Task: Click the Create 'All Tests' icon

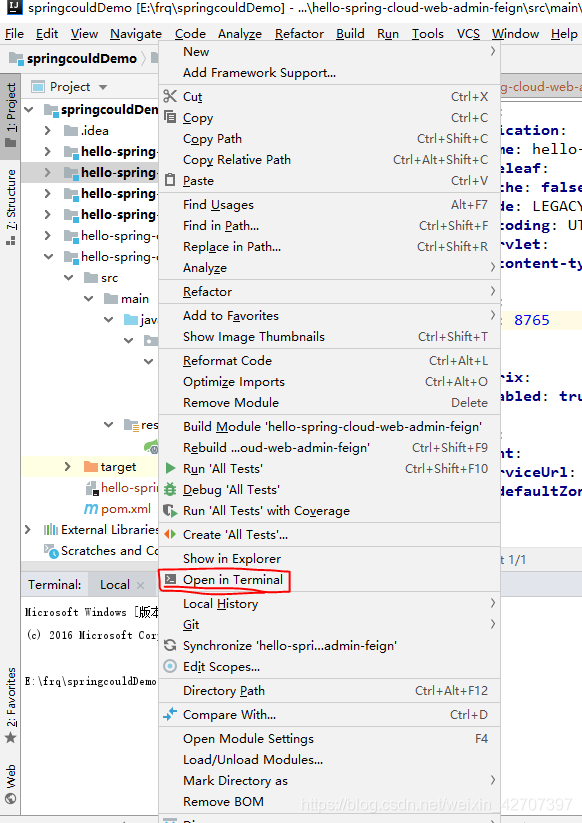Action: point(170,534)
